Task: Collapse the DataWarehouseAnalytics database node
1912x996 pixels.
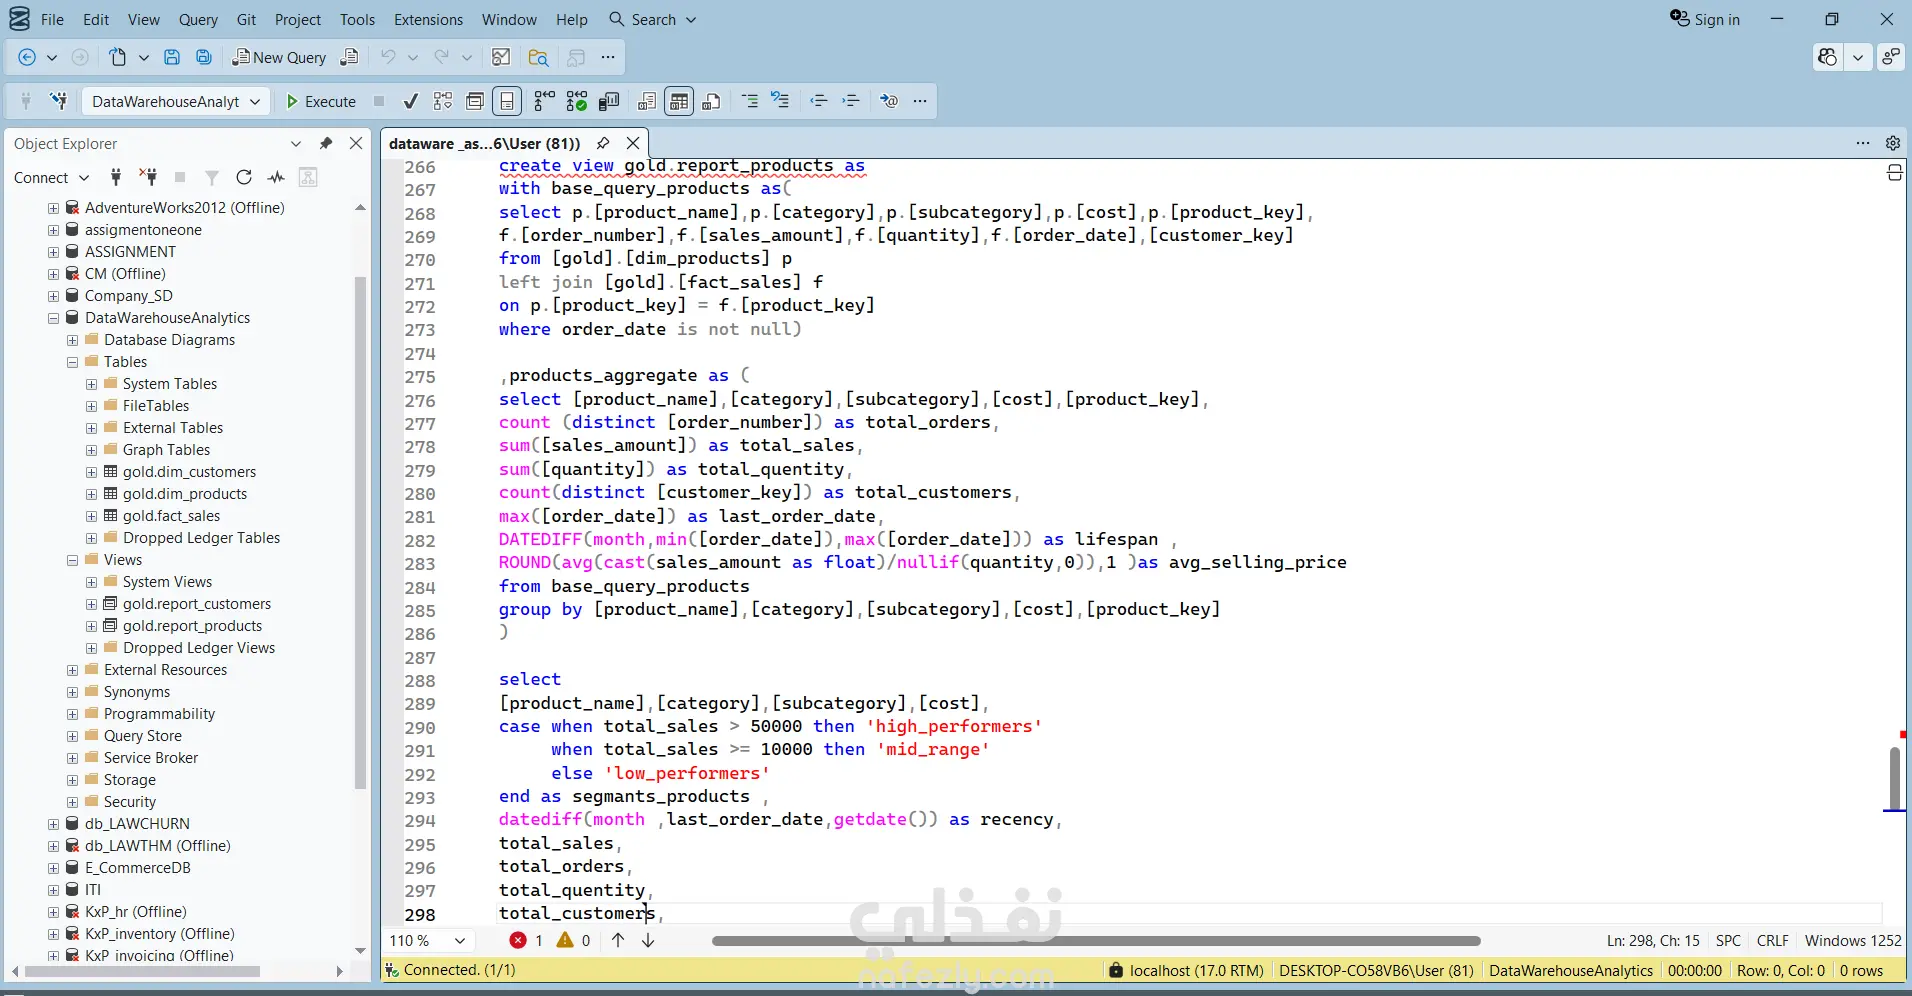Action: point(53,318)
